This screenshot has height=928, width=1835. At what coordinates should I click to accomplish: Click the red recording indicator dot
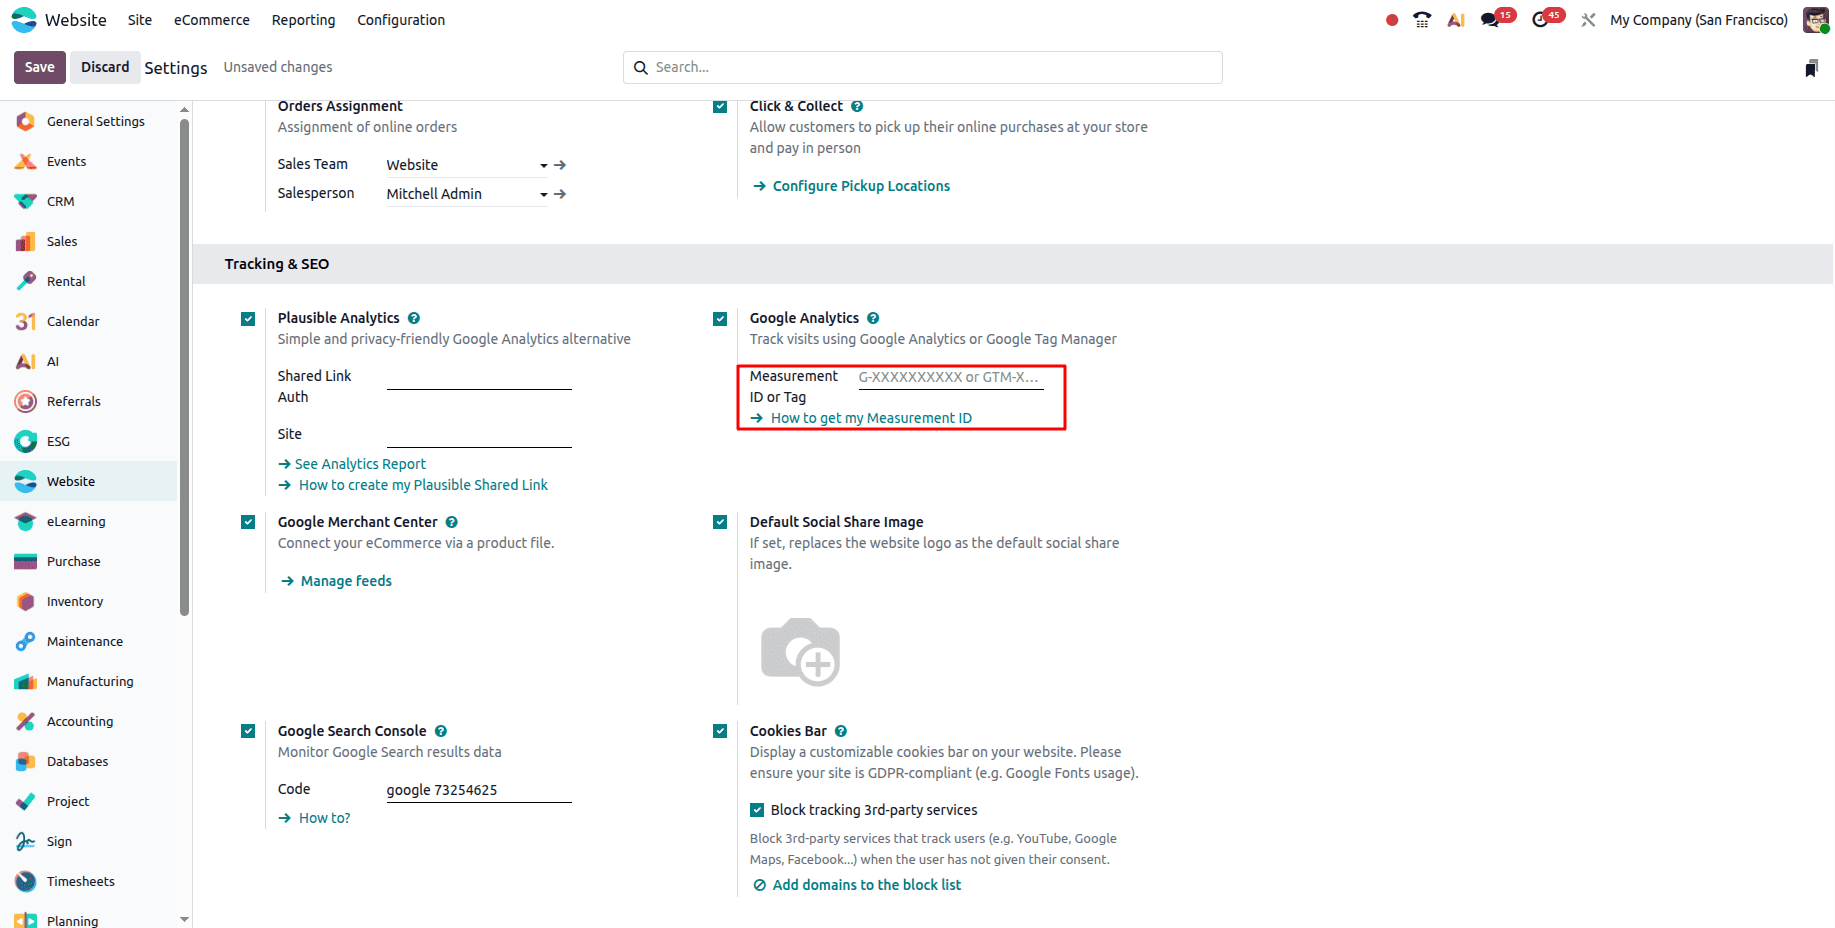click(1392, 20)
